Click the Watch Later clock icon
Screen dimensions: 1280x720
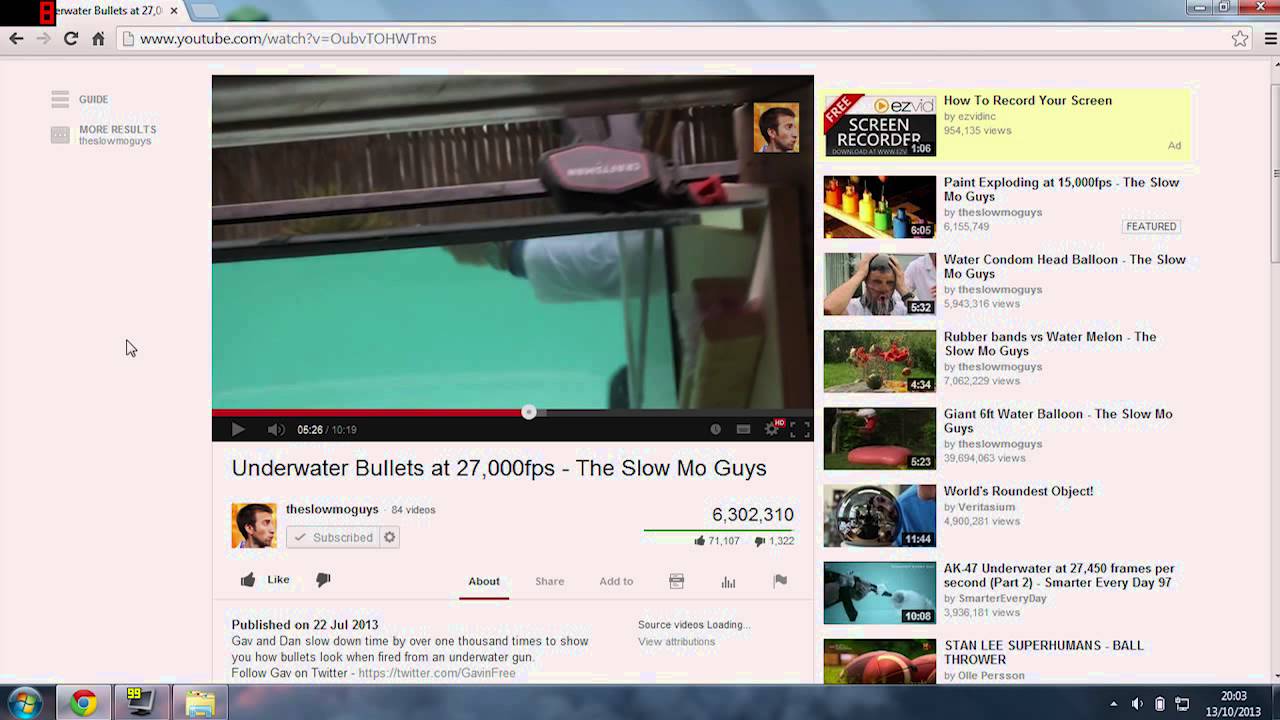click(715, 429)
